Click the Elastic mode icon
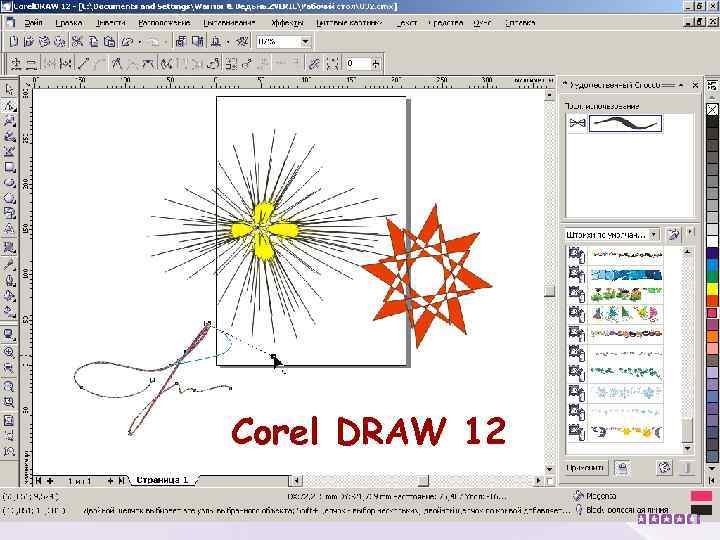Image resolution: width=720 pixels, height=540 pixels. click(314, 63)
